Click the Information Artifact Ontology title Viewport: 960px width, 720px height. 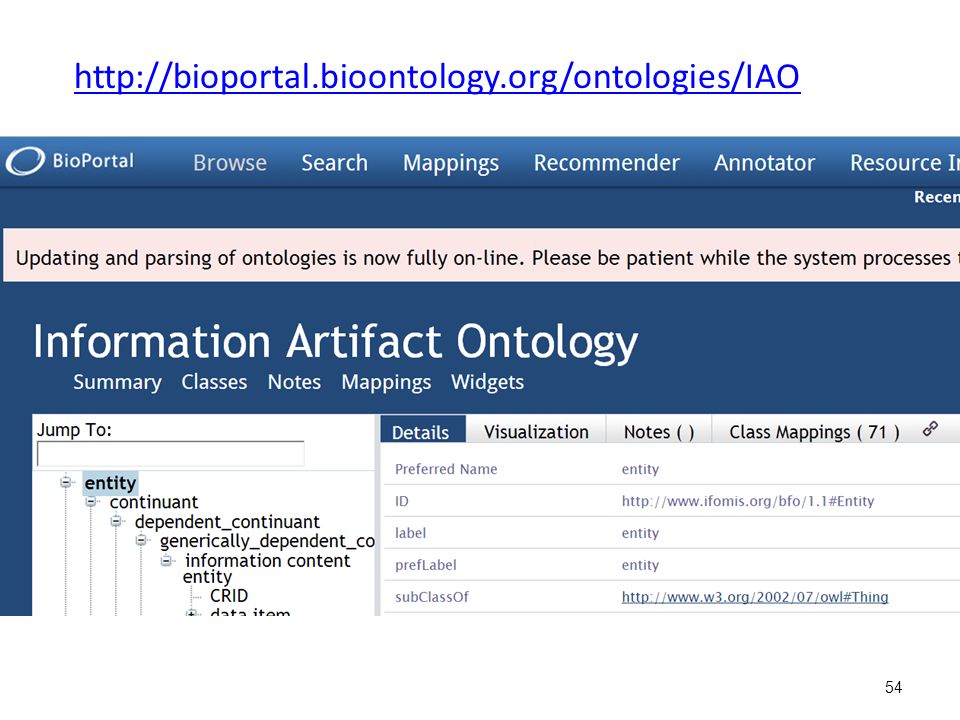pos(336,342)
